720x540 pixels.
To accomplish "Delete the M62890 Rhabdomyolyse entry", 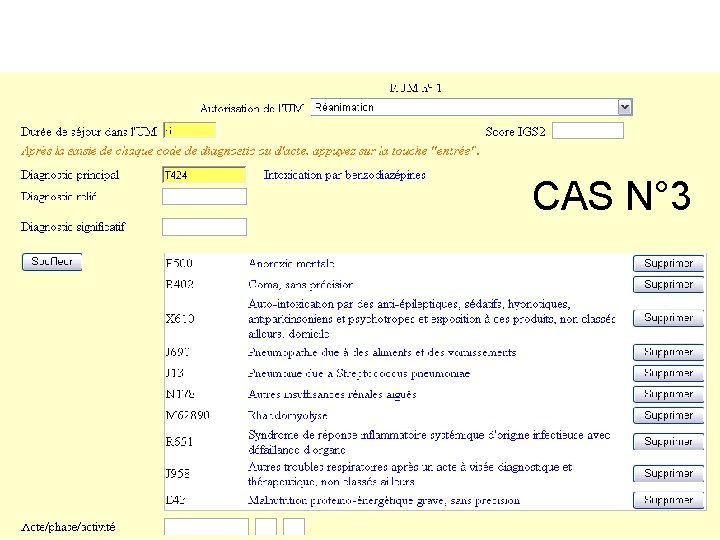I will pyautogui.click(x=668, y=415).
